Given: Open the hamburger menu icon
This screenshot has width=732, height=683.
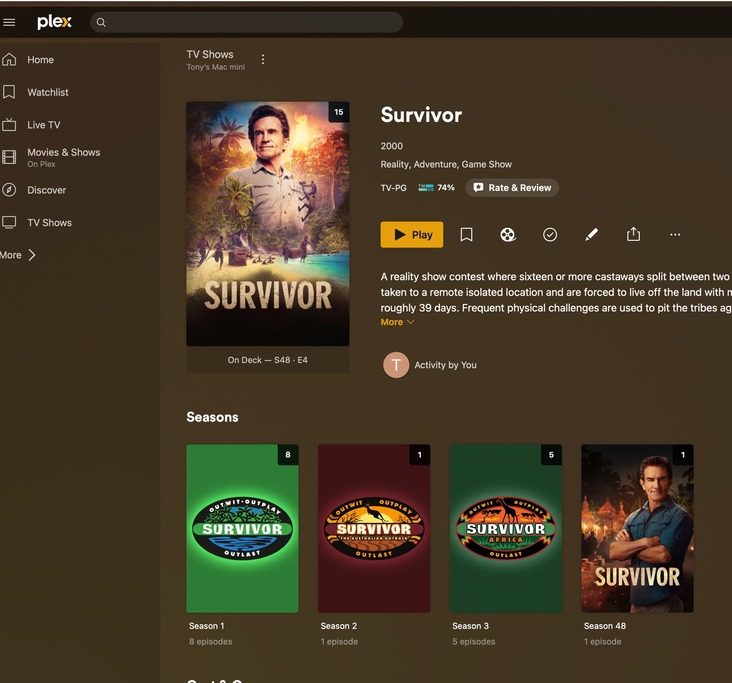Looking at the screenshot, I should coord(9,22).
